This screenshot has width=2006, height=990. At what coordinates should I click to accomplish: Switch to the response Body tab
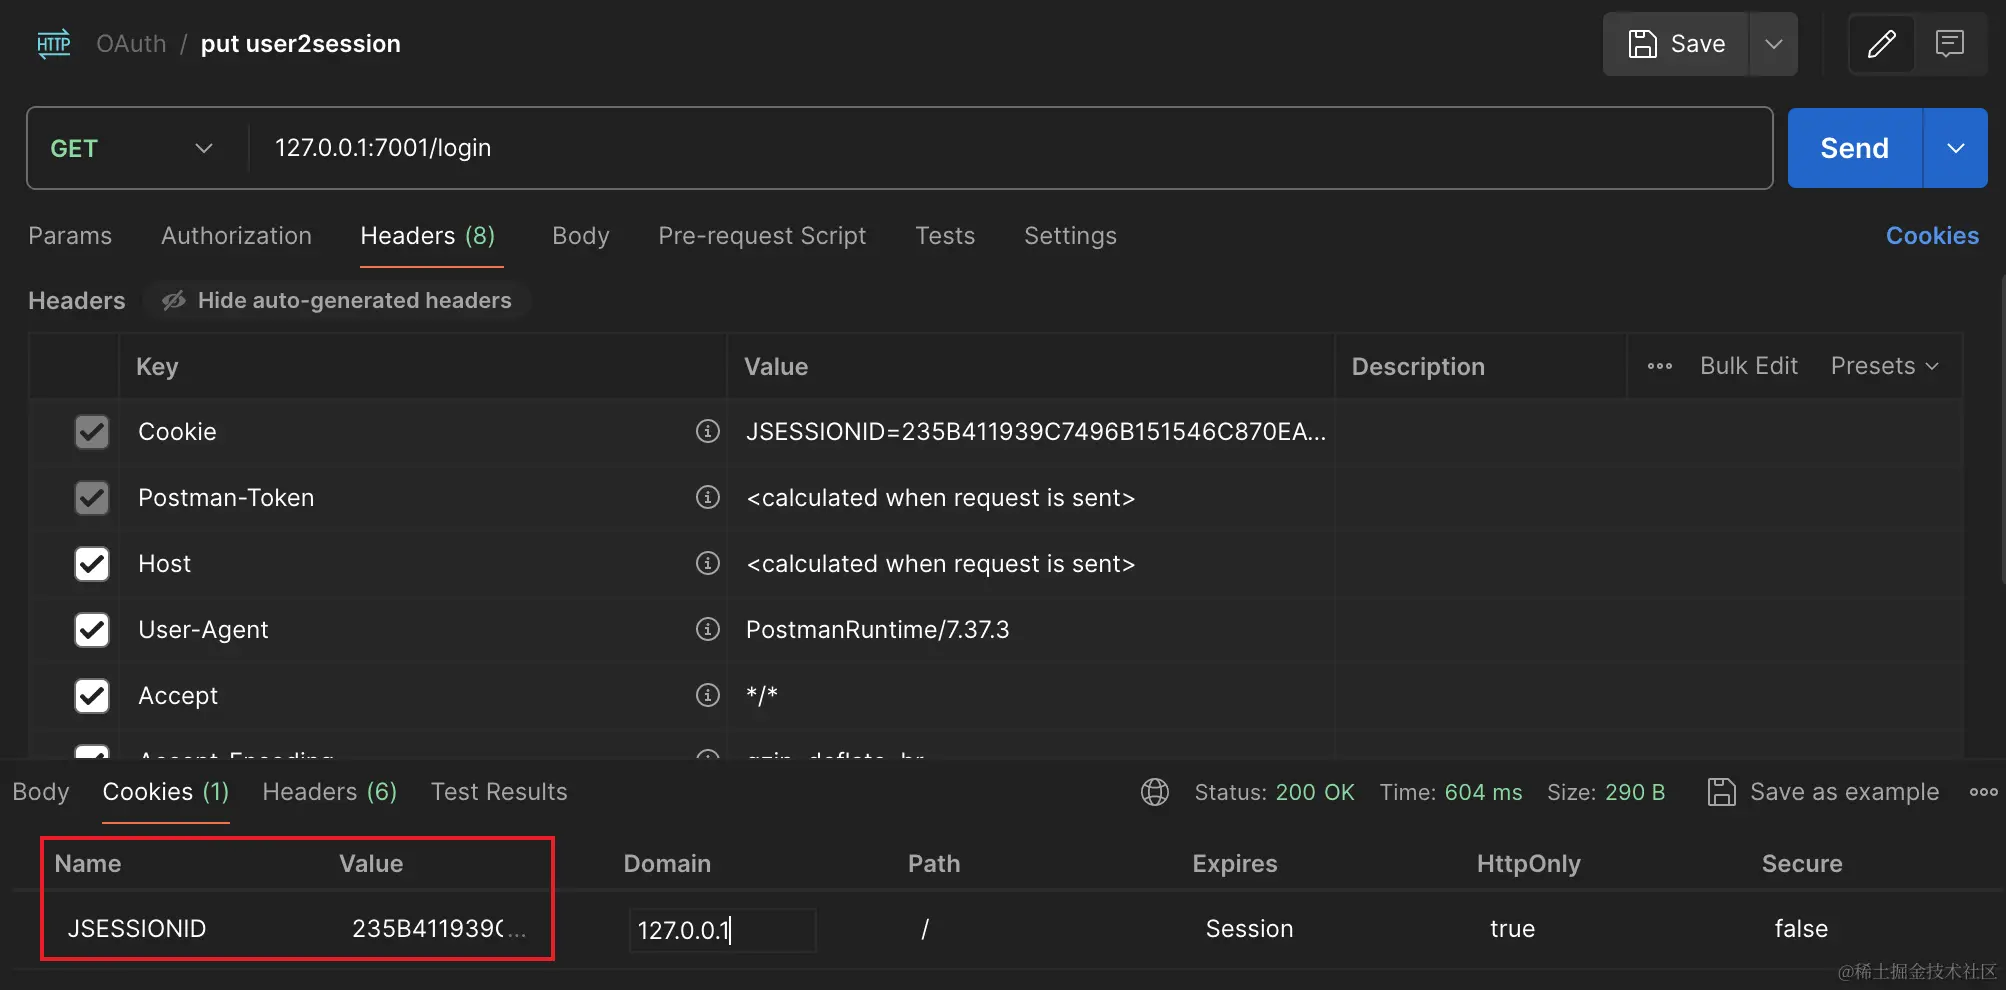(41, 792)
